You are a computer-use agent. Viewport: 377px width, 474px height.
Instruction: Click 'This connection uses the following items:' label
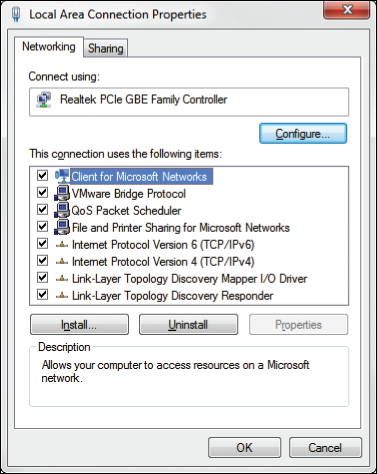[125, 154]
